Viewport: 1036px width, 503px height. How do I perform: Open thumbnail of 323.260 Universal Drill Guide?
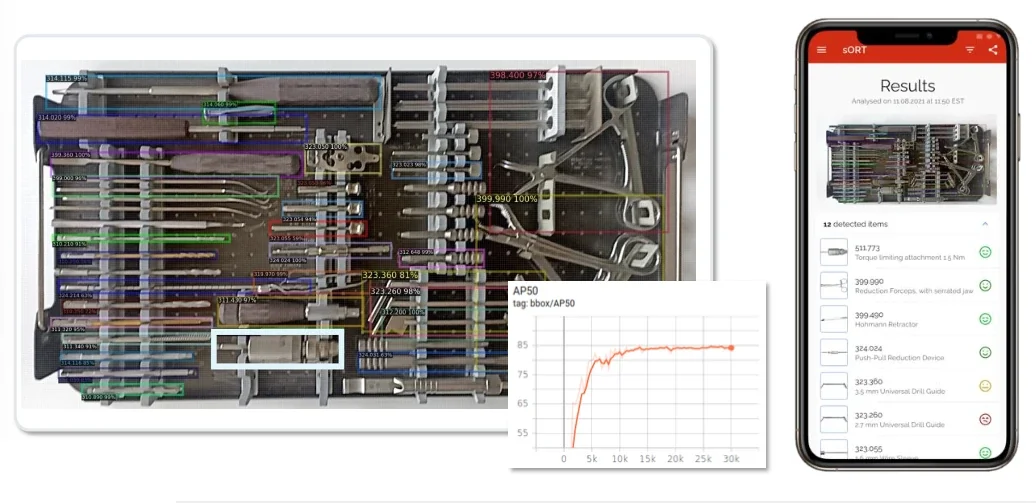[834, 419]
